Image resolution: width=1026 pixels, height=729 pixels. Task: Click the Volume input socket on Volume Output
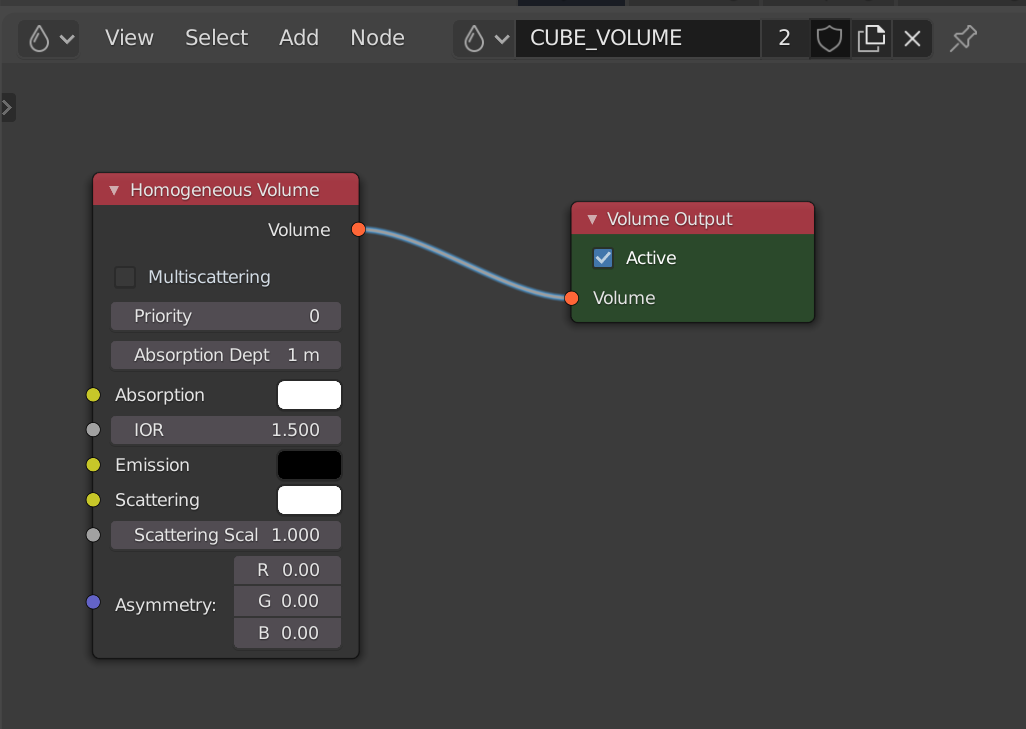[571, 298]
